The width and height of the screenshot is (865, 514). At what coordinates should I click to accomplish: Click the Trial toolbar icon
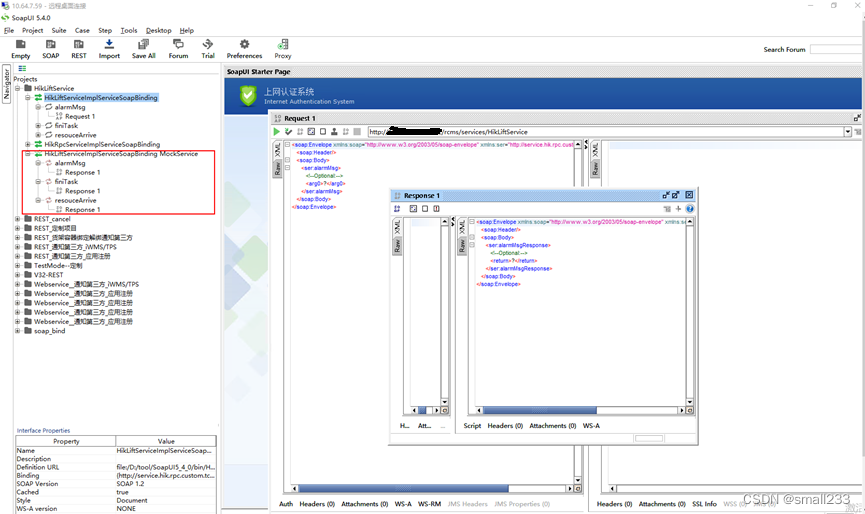tap(207, 44)
